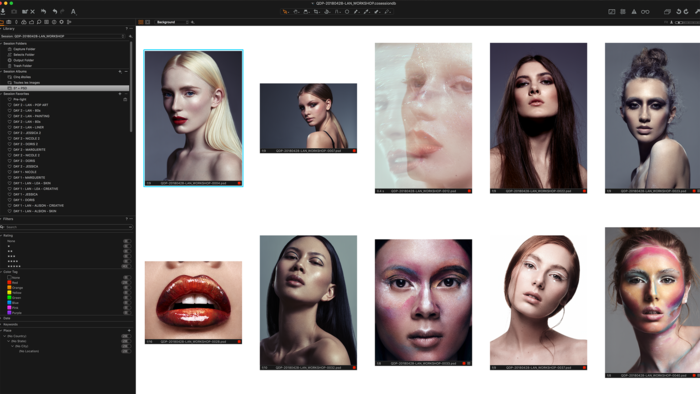Click the Filters search field

68,227
